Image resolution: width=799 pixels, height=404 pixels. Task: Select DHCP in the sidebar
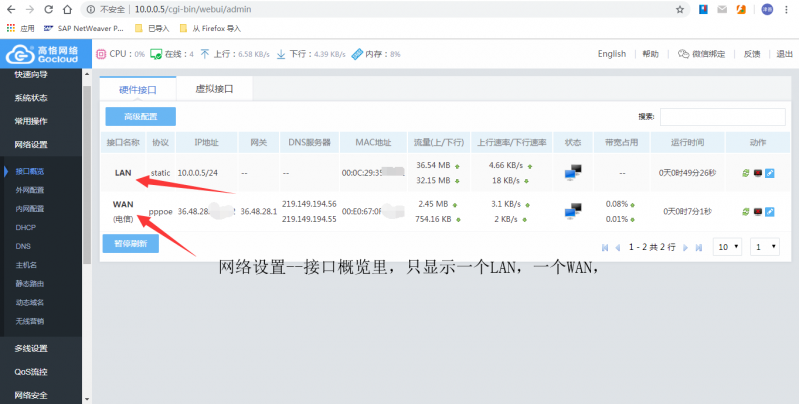tap(25, 228)
